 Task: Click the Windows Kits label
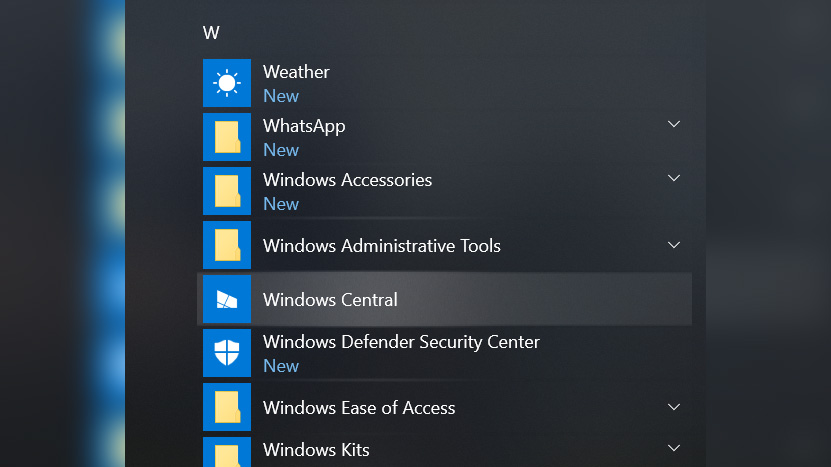coord(316,450)
